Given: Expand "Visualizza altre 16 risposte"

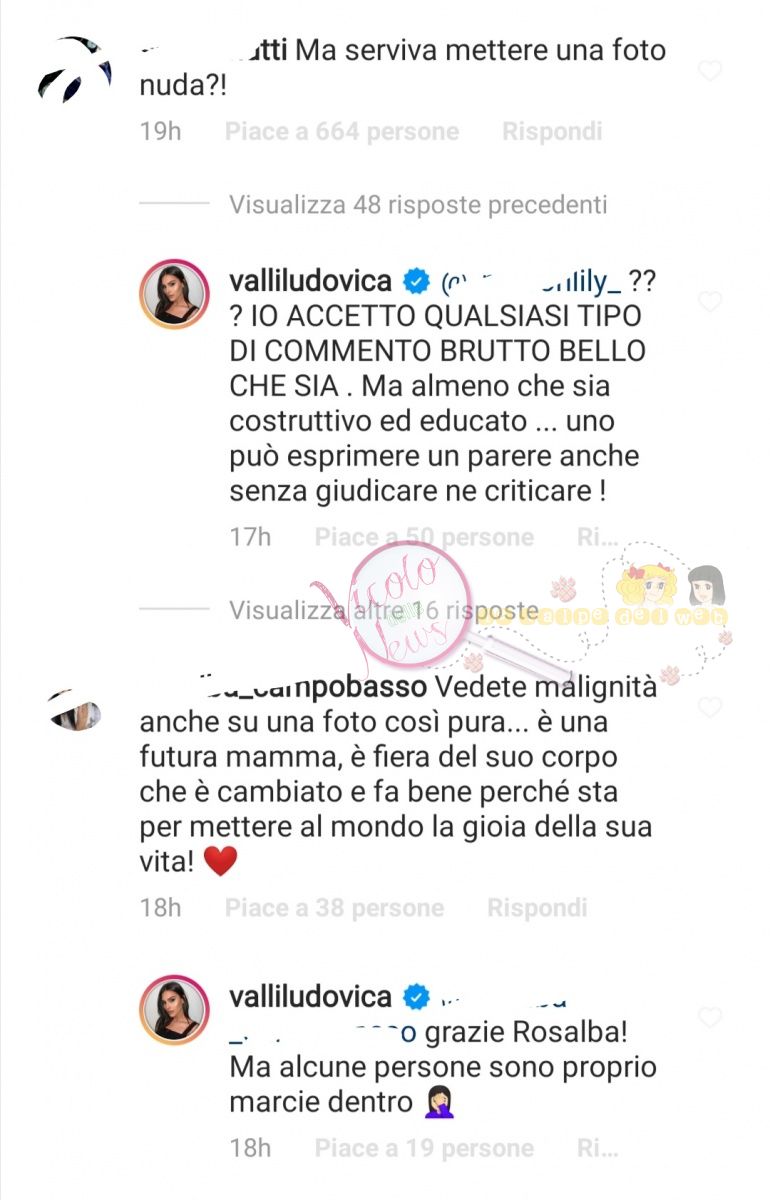Looking at the screenshot, I should 384,610.
